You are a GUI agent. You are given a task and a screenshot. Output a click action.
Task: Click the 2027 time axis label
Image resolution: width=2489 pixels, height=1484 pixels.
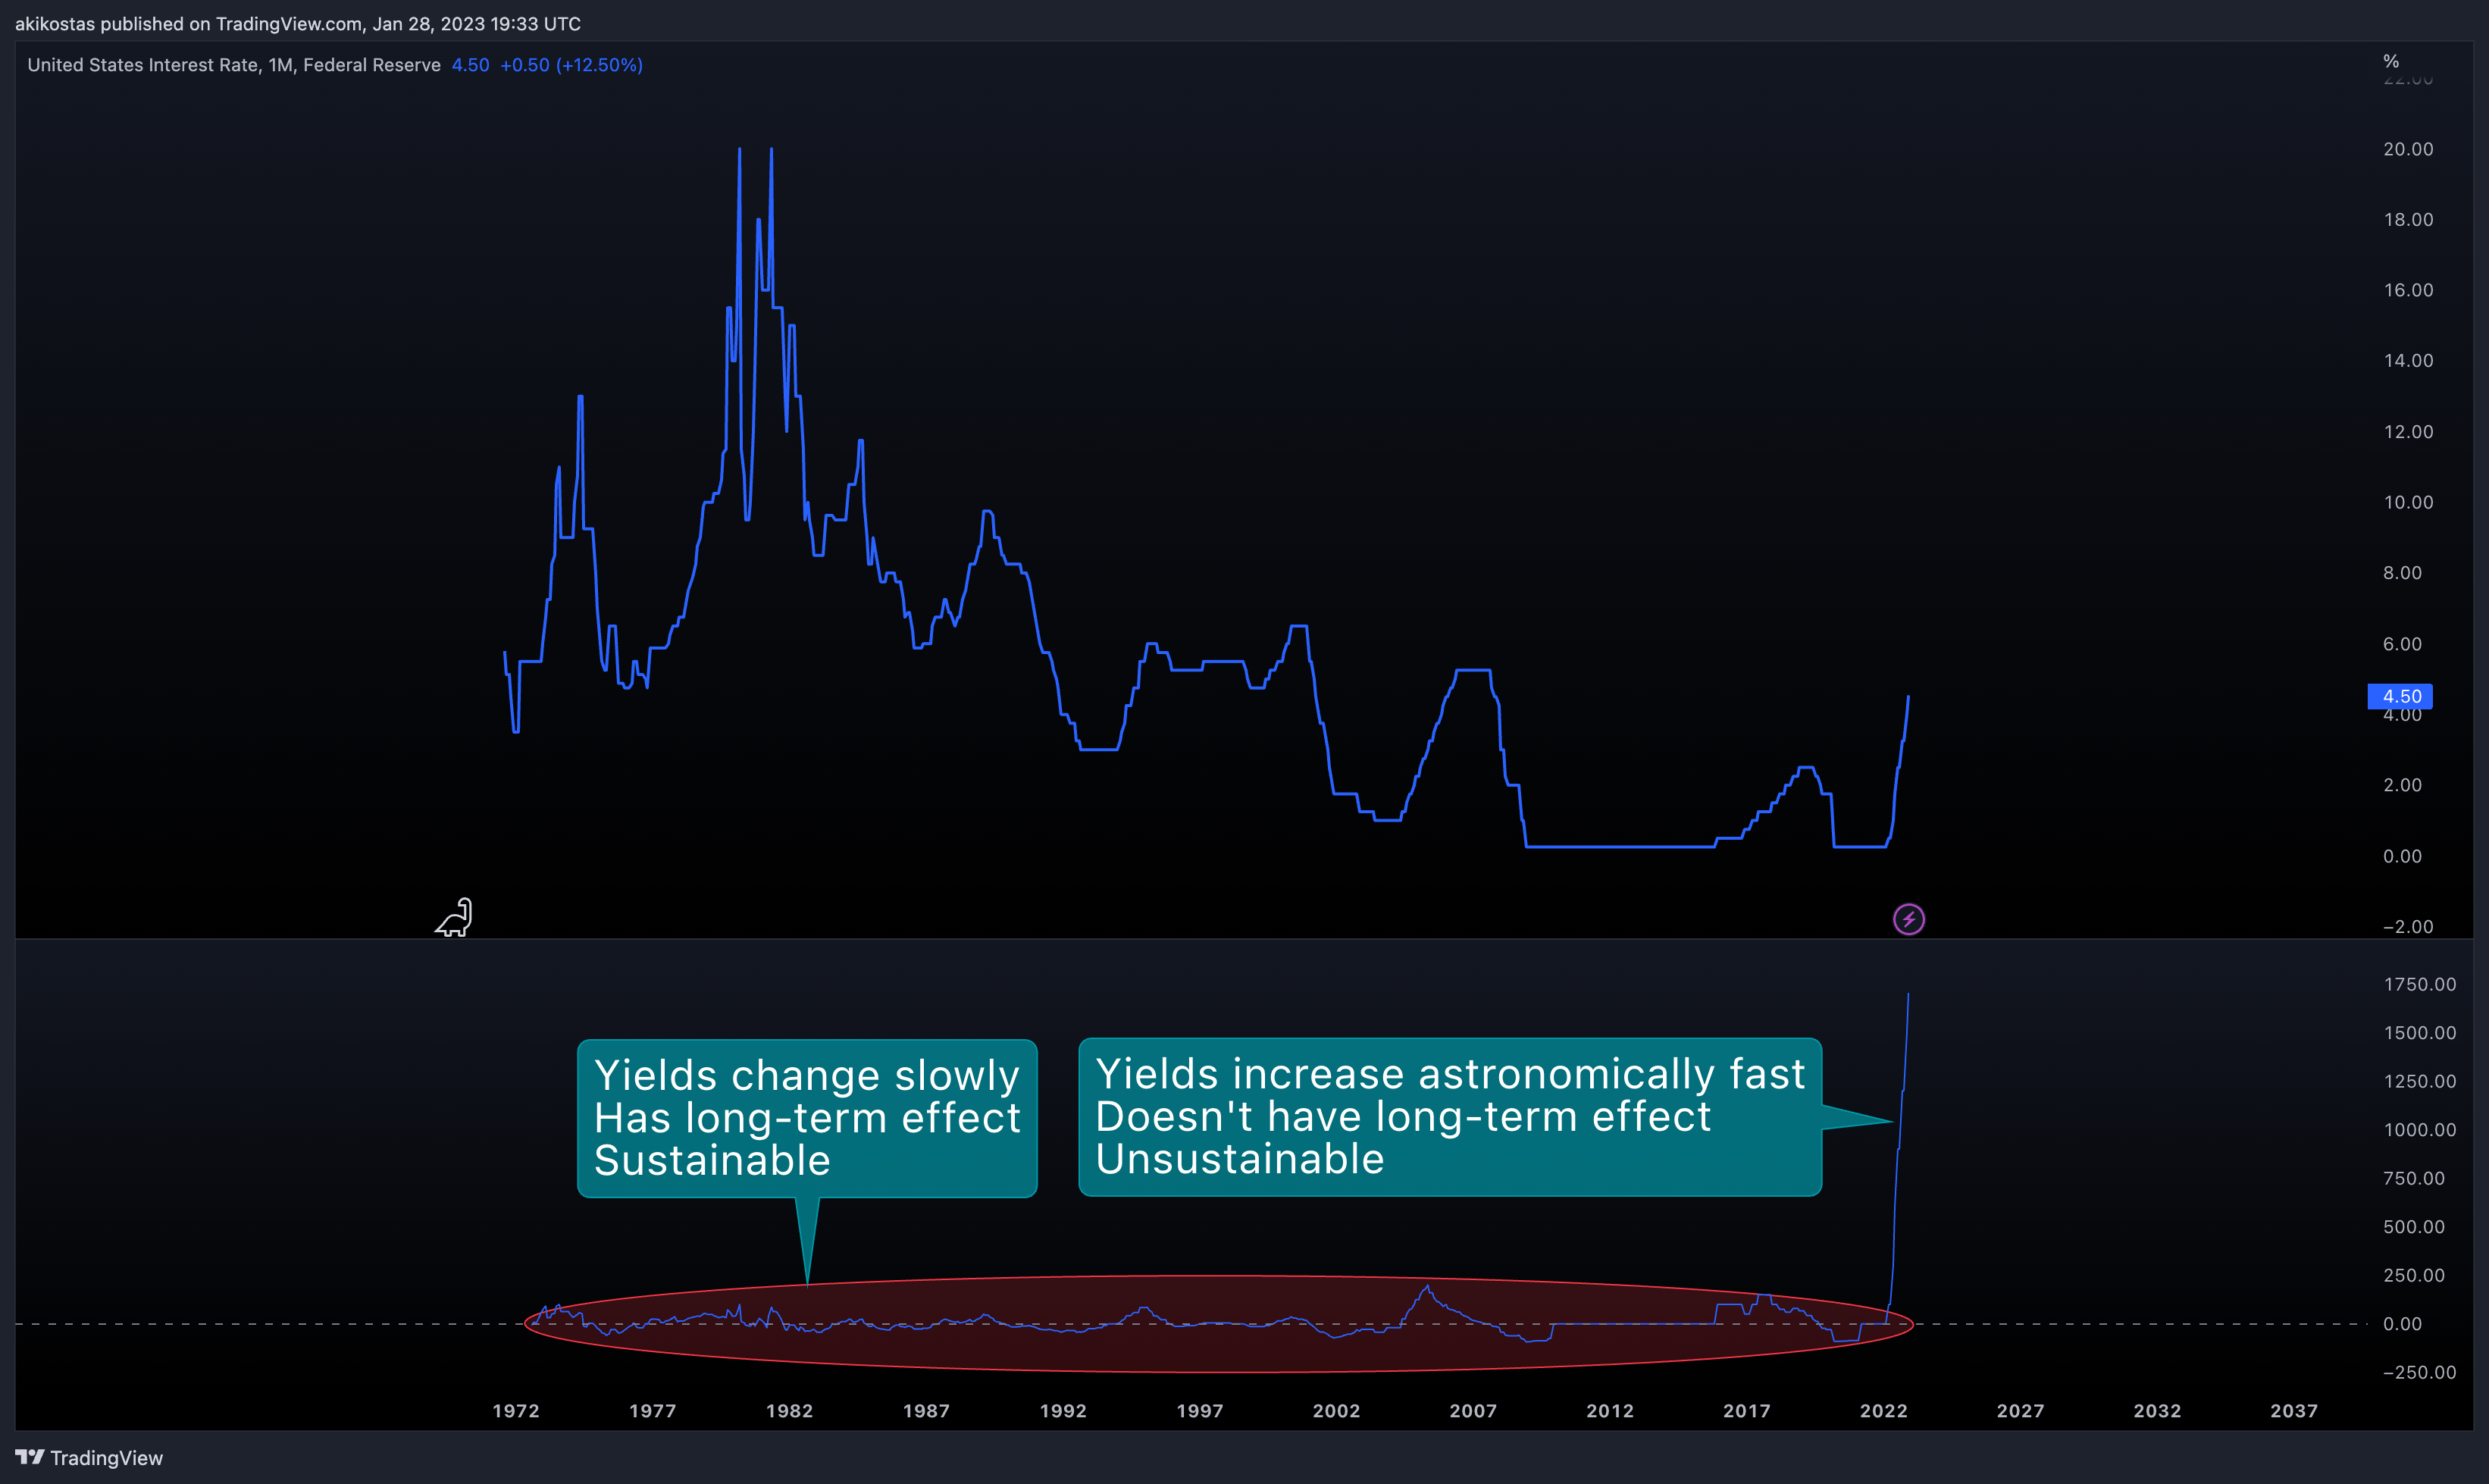point(2021,1411)
